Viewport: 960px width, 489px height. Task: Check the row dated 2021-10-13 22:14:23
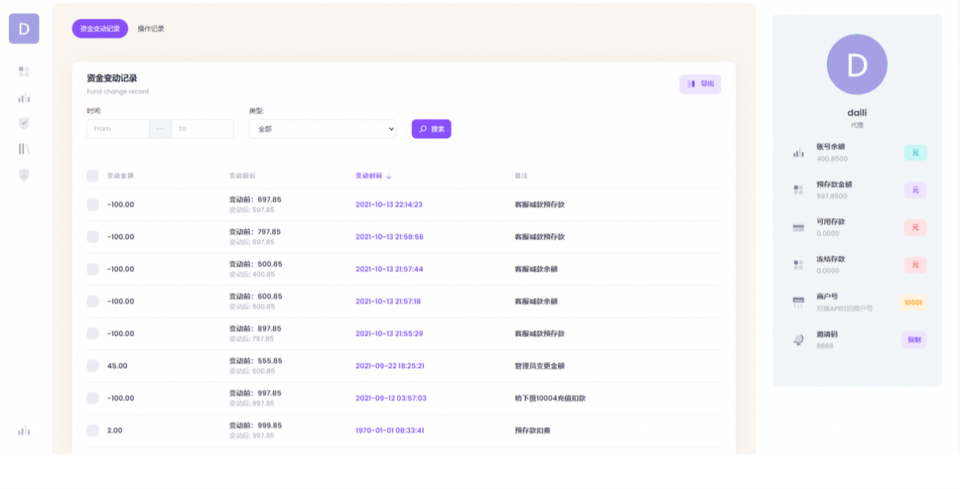click(x=93, y=204)
